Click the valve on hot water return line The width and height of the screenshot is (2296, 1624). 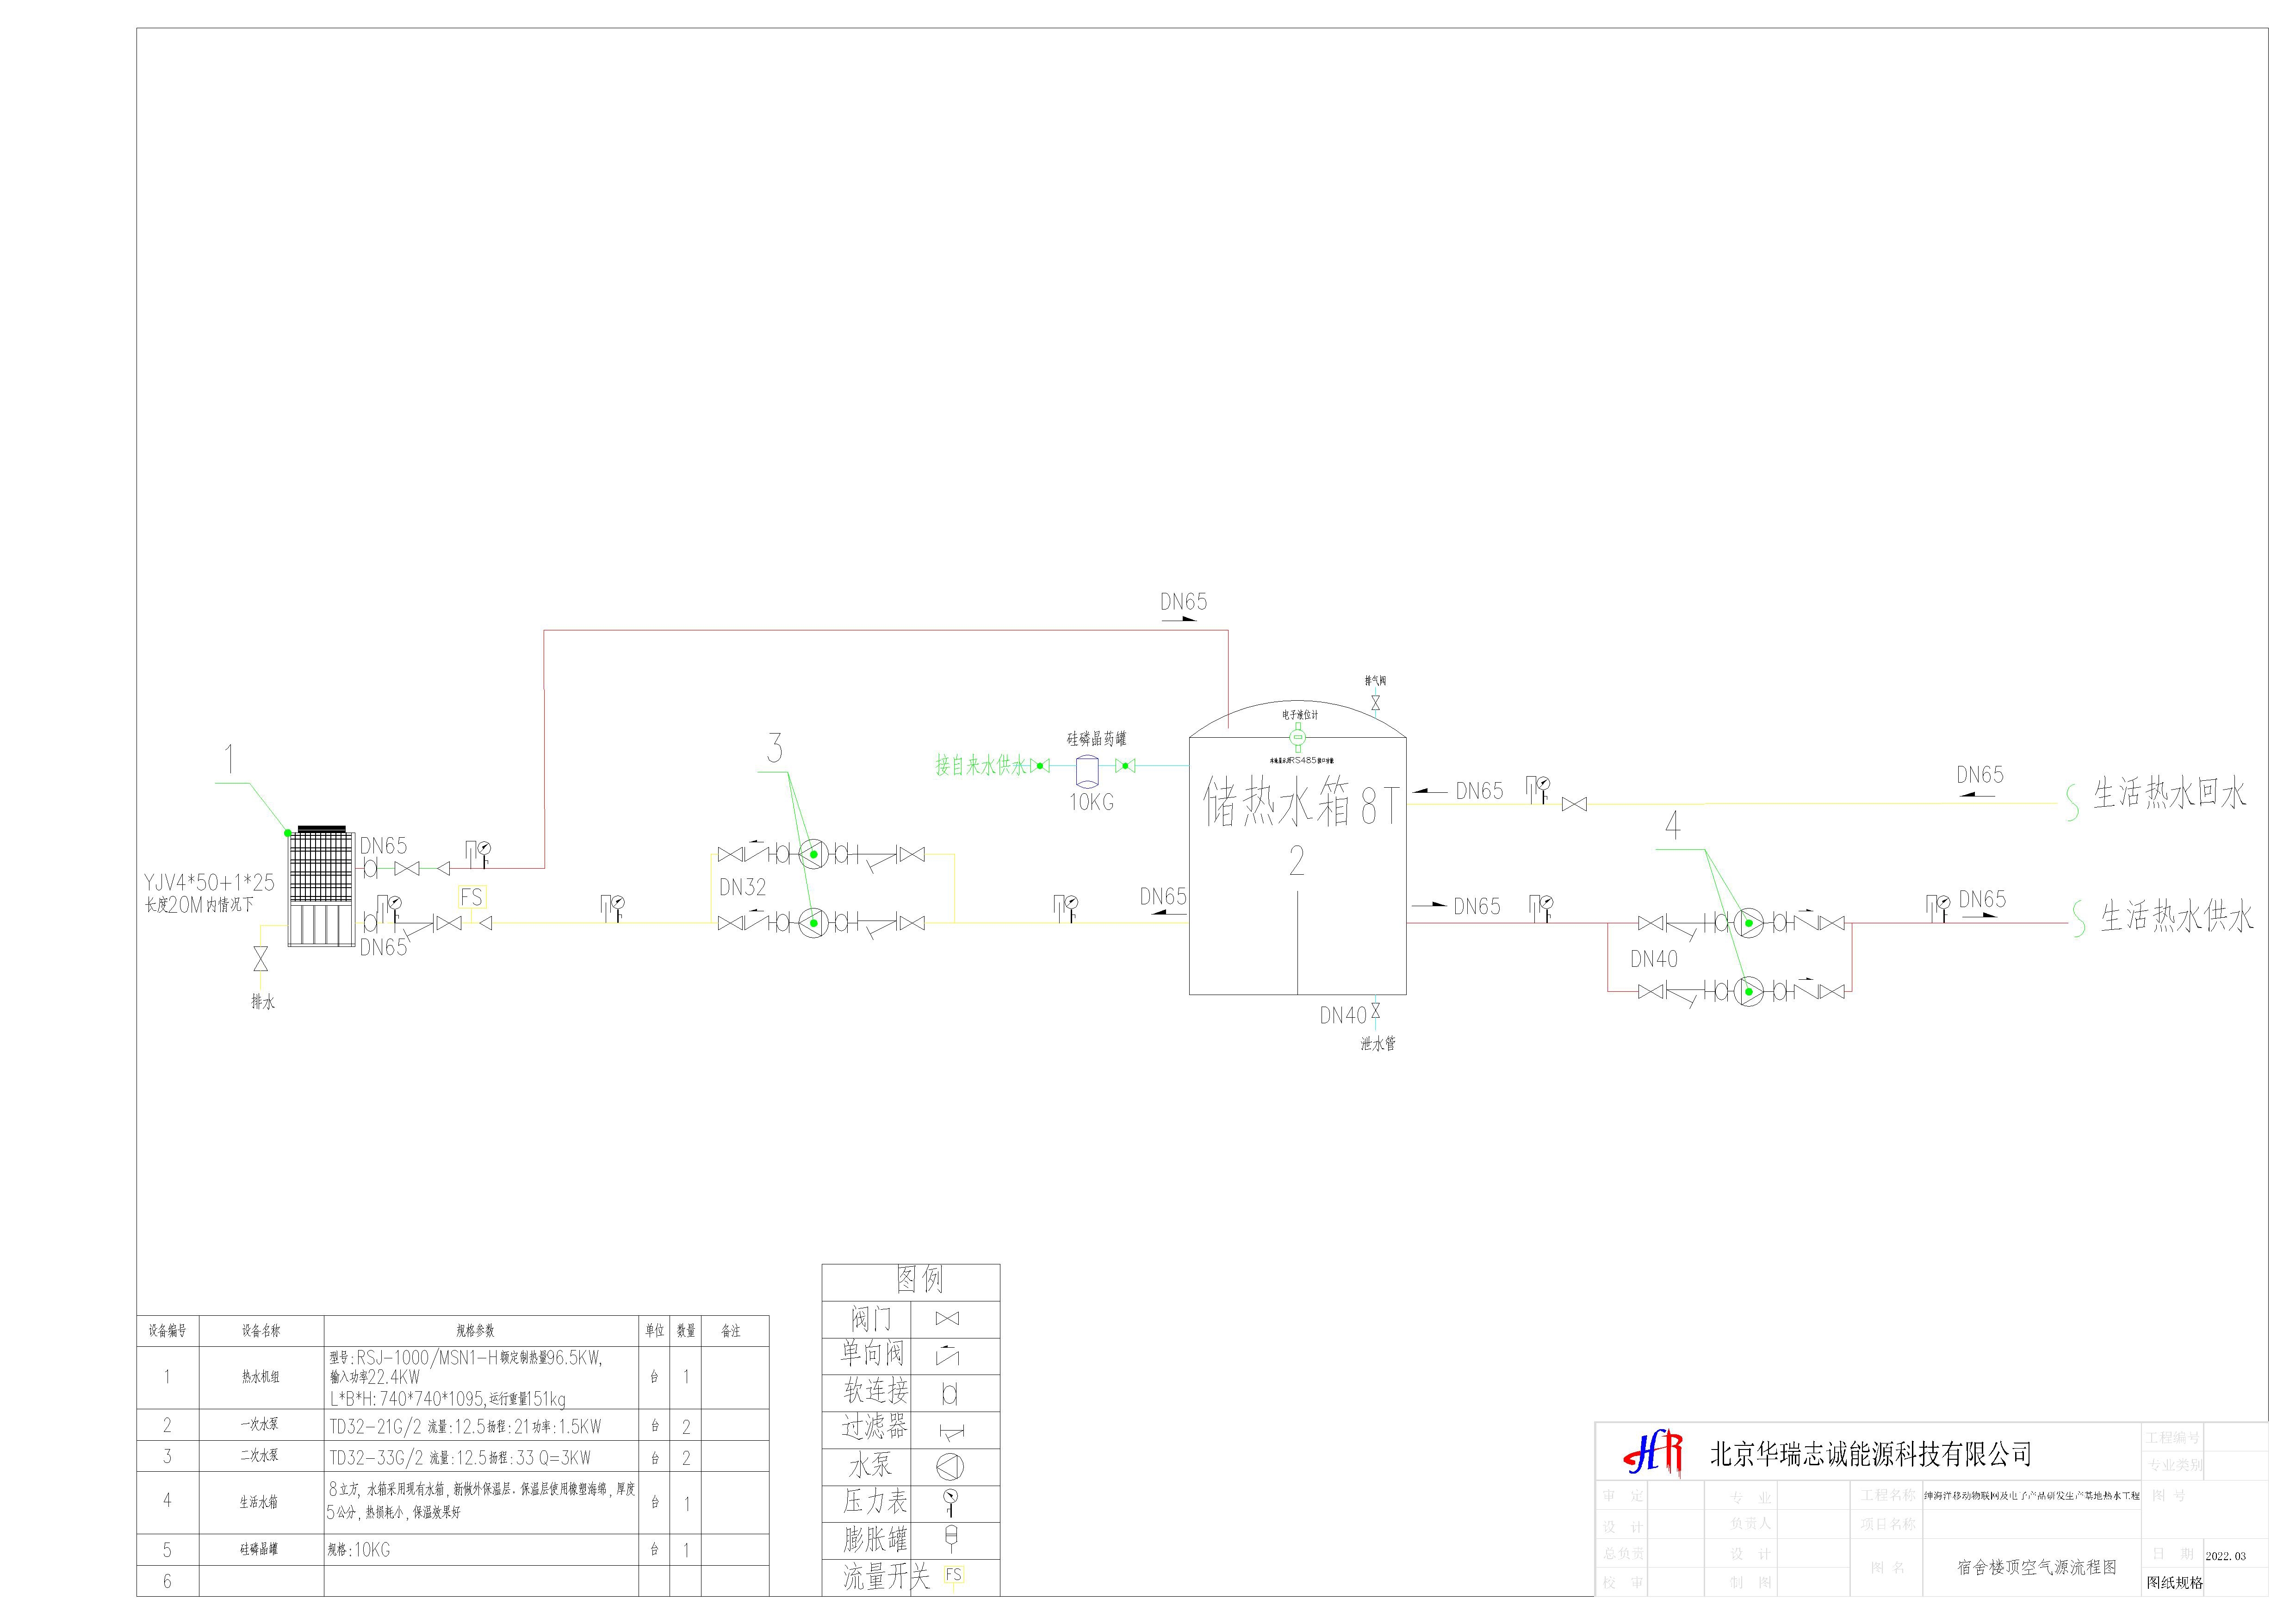click(1574, 804)
